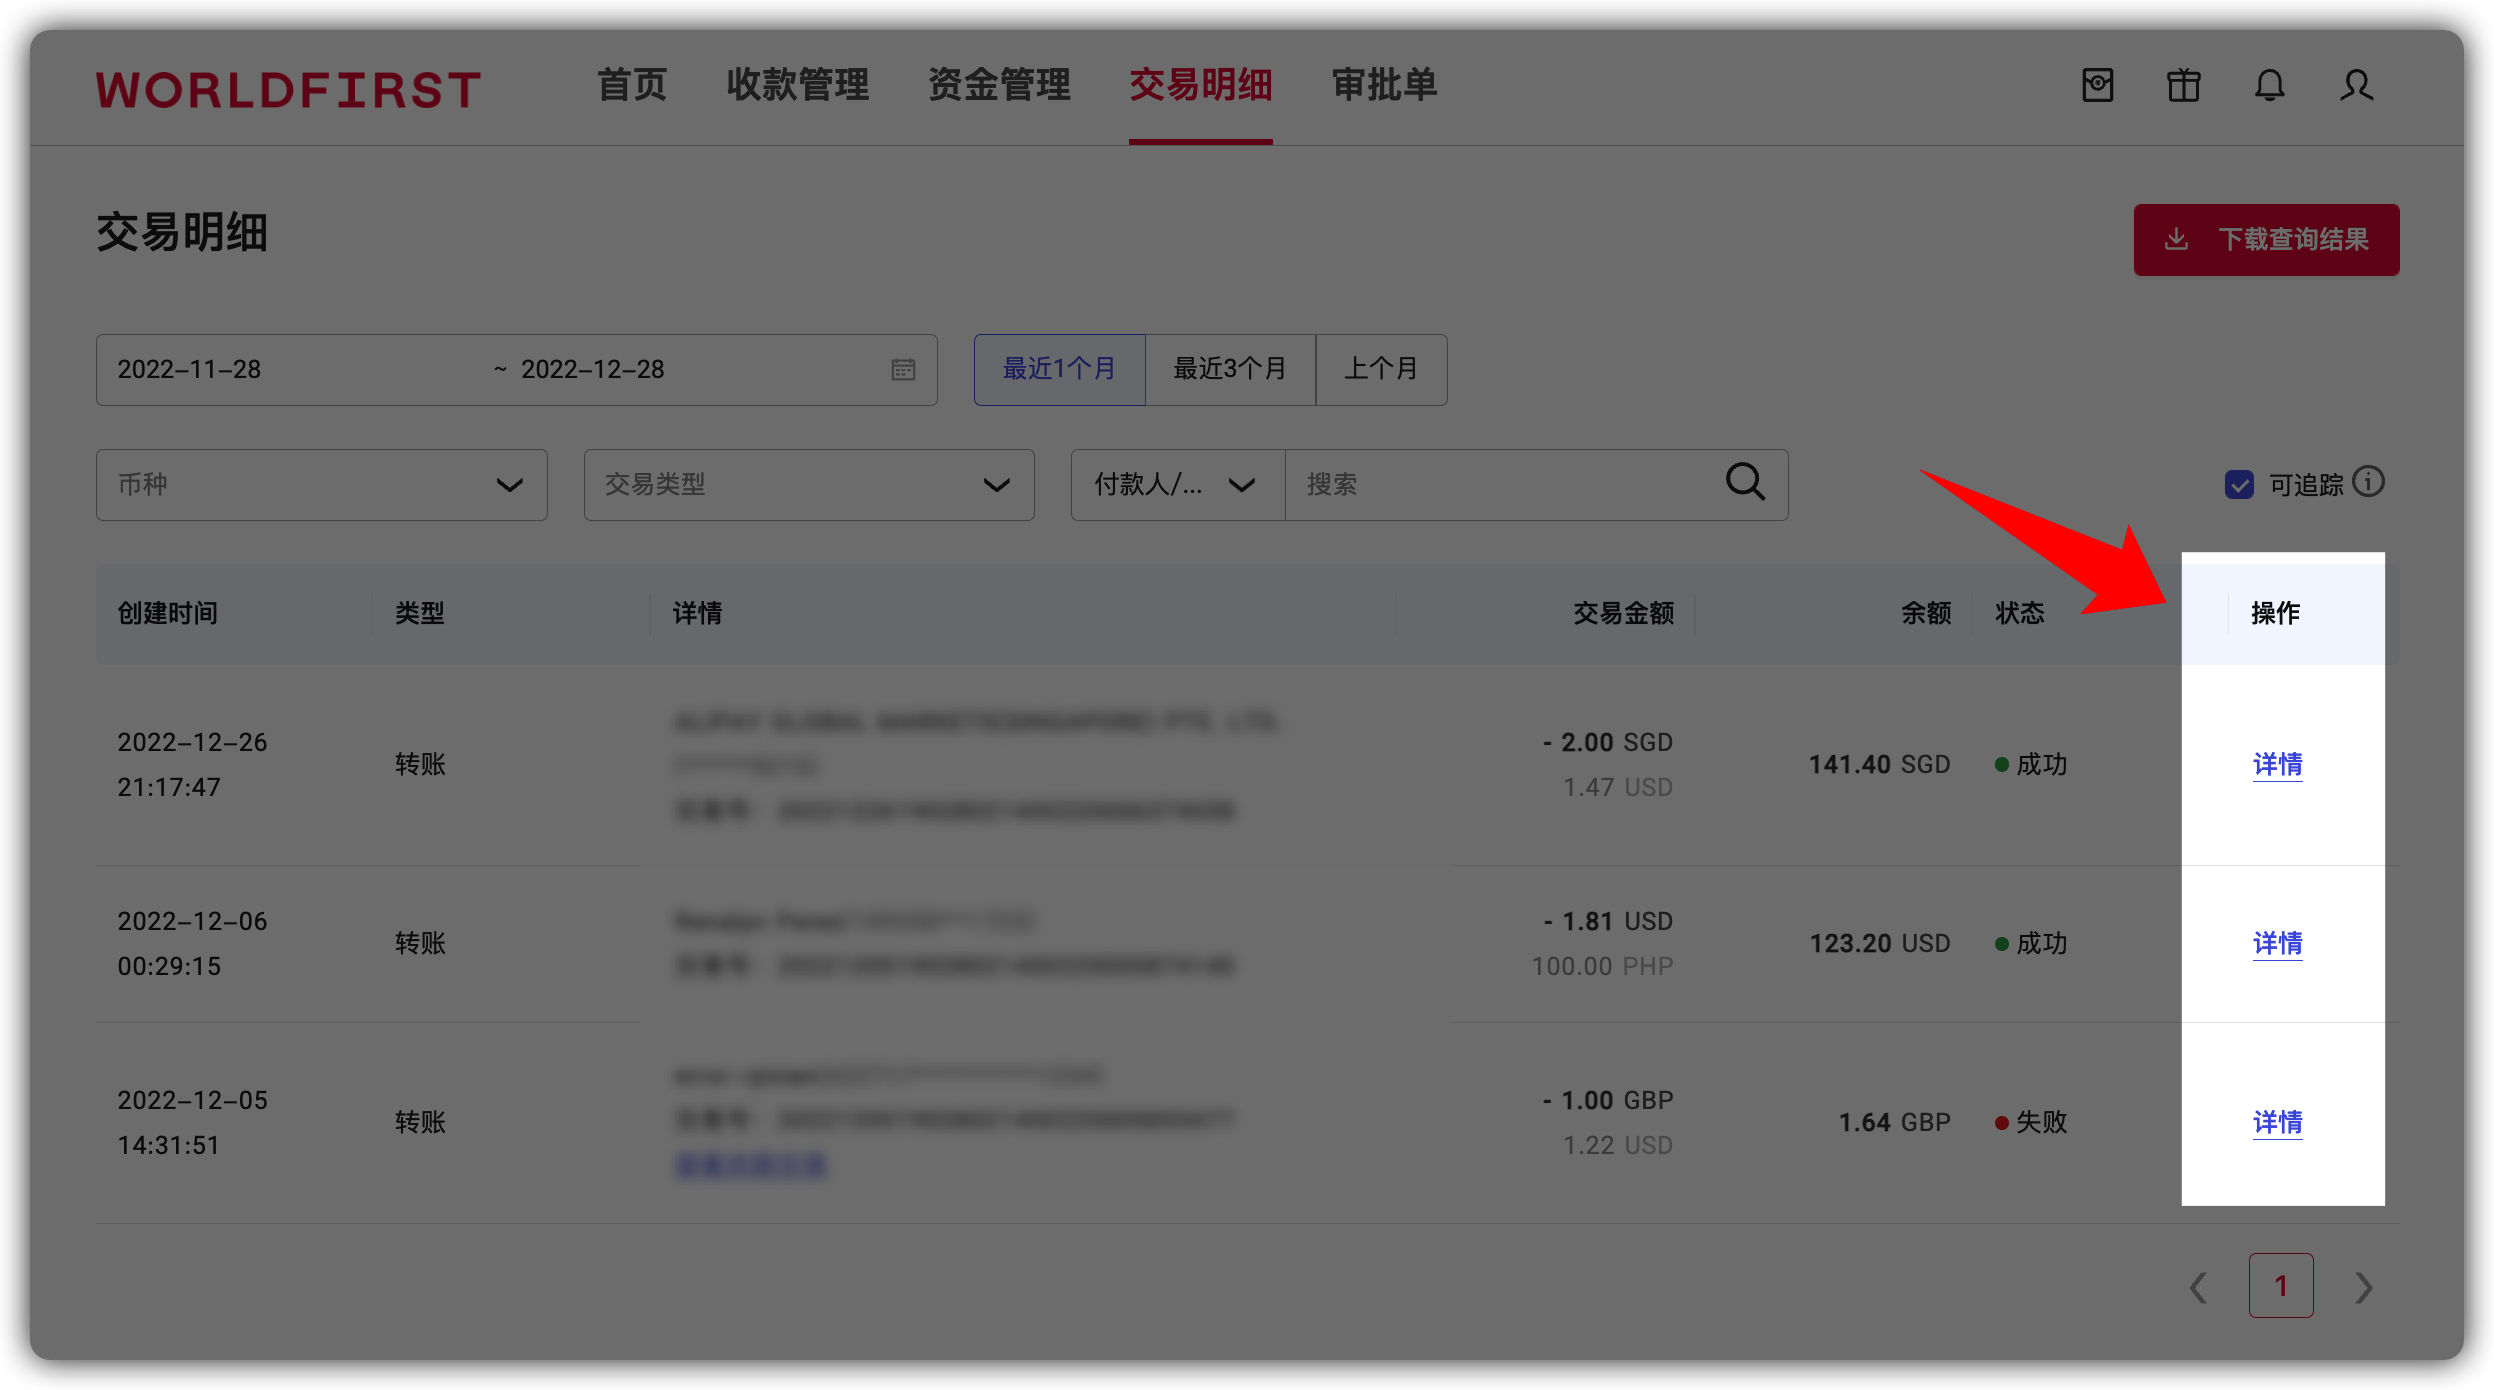Uncheck the 可追踪 checkbox
2494x1390 pixels.
point(2238,484)
